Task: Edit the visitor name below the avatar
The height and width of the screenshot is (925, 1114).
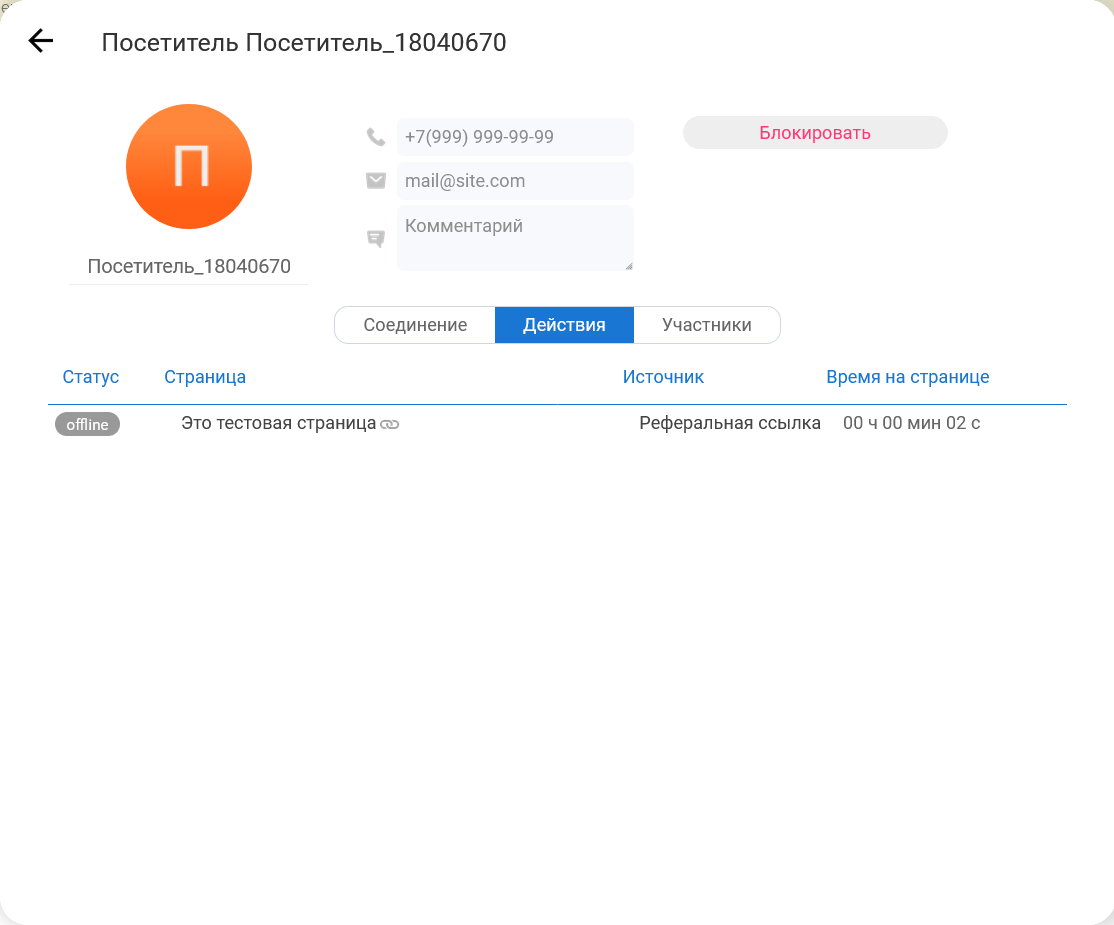Action: click(189, 267)
